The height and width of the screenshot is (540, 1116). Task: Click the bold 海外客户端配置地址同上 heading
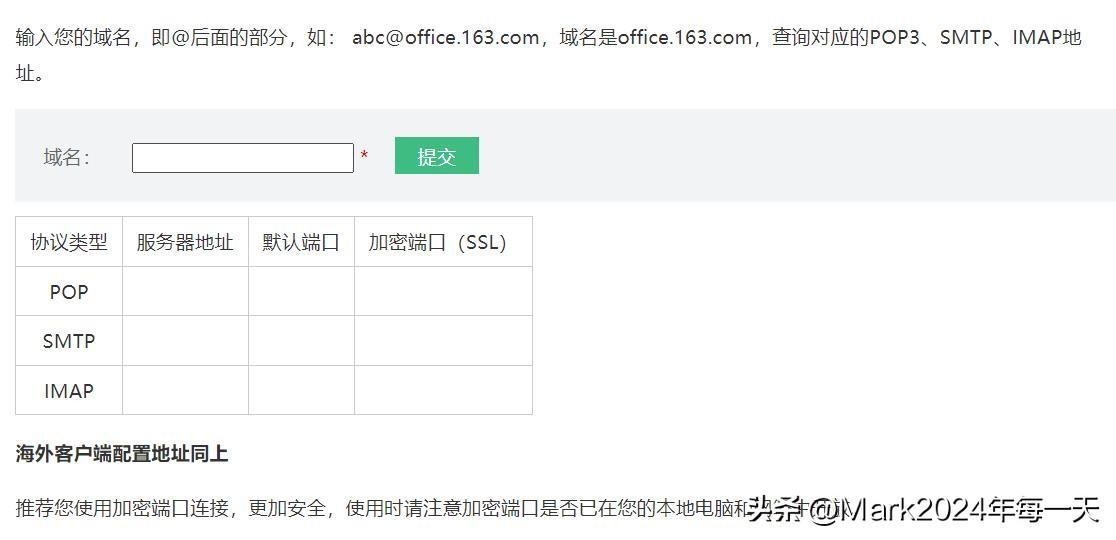click(x=122, y=454)
